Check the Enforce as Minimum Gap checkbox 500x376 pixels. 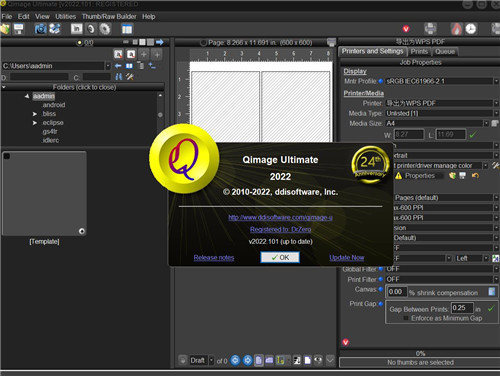(x=406, y=318)
